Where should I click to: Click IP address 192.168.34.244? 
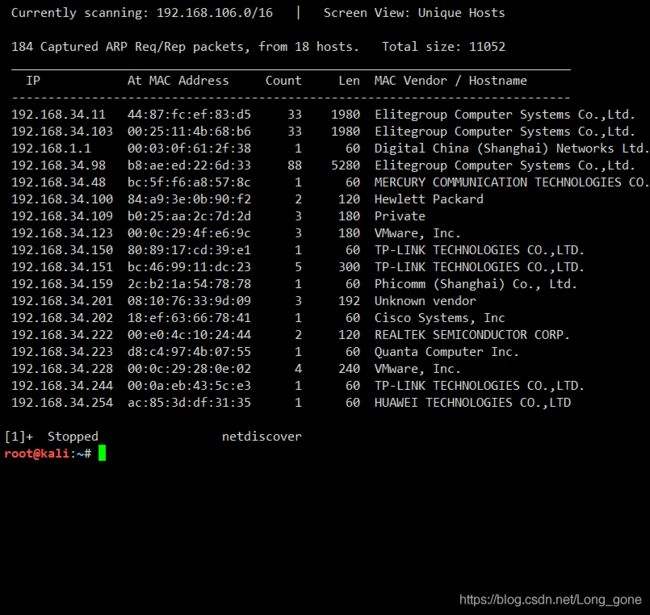[x=62, y=386]
